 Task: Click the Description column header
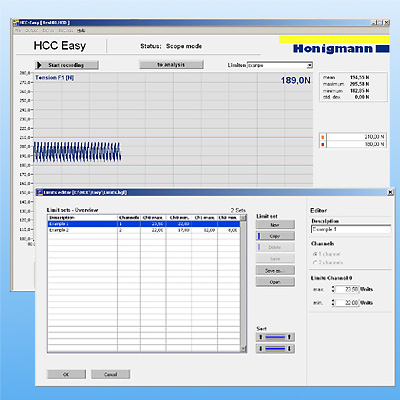coord(82,218)
